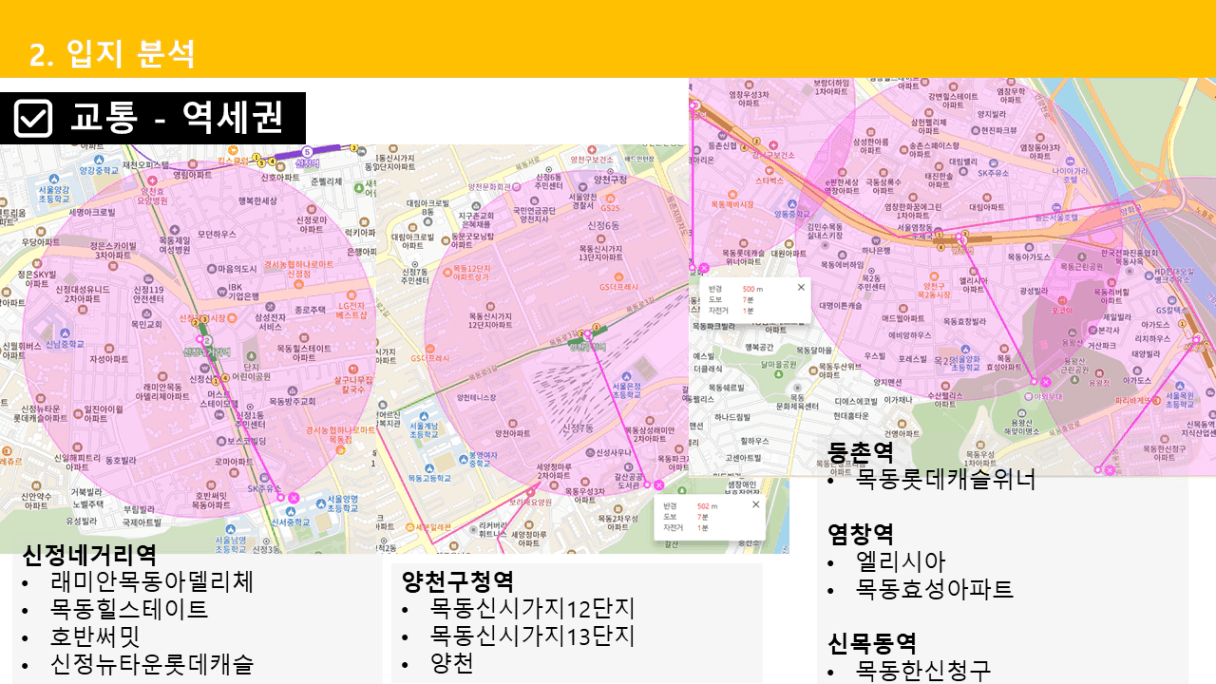This screenshot has height=684, width=1216.
Task: Select the 래미안목동아델리체 bullet
Action: coord(152,581)
